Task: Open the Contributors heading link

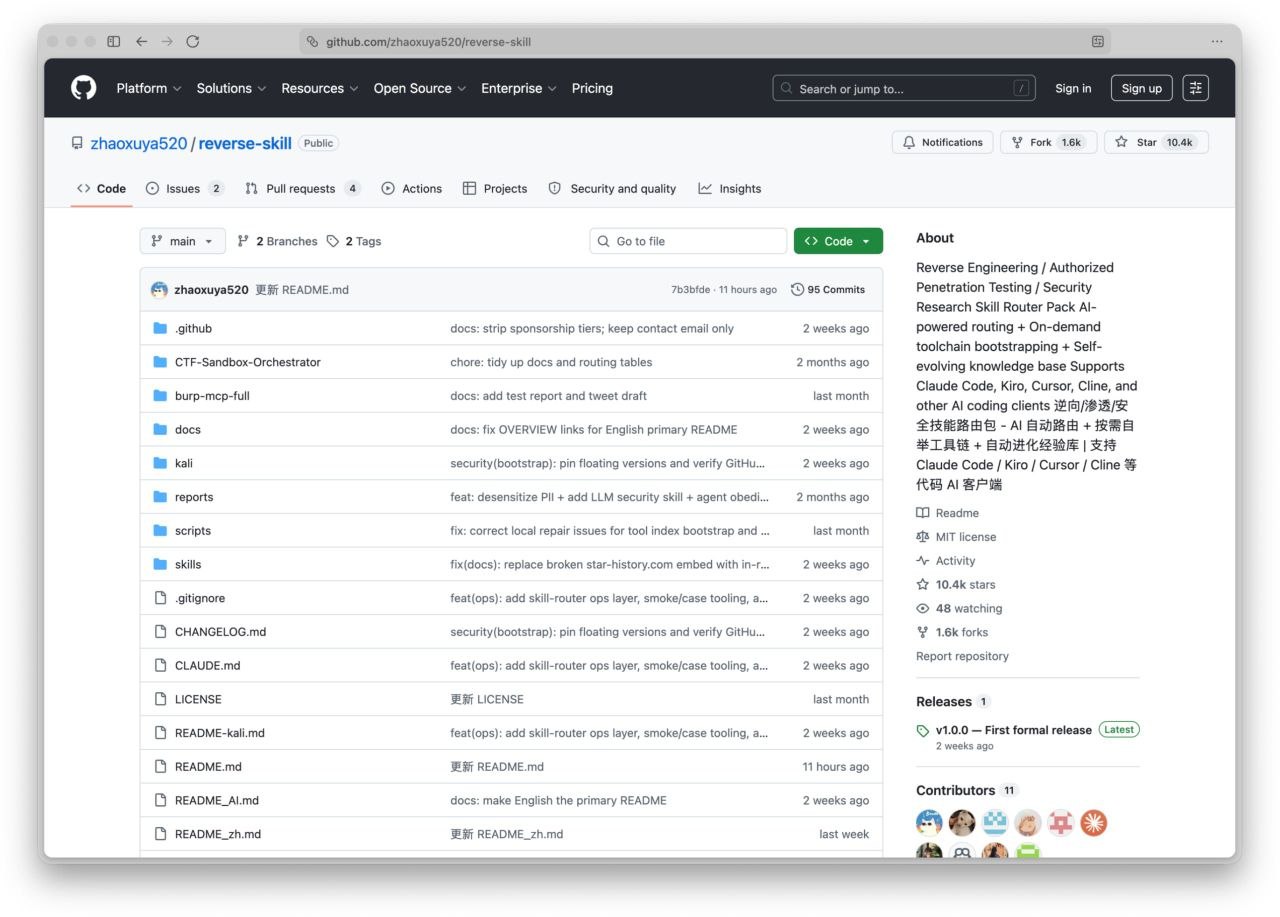Action: coord(955,790)
